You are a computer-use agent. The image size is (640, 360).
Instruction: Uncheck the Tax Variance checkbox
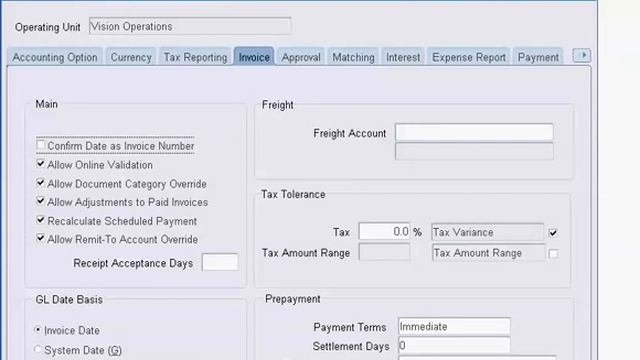pos(553,233)
